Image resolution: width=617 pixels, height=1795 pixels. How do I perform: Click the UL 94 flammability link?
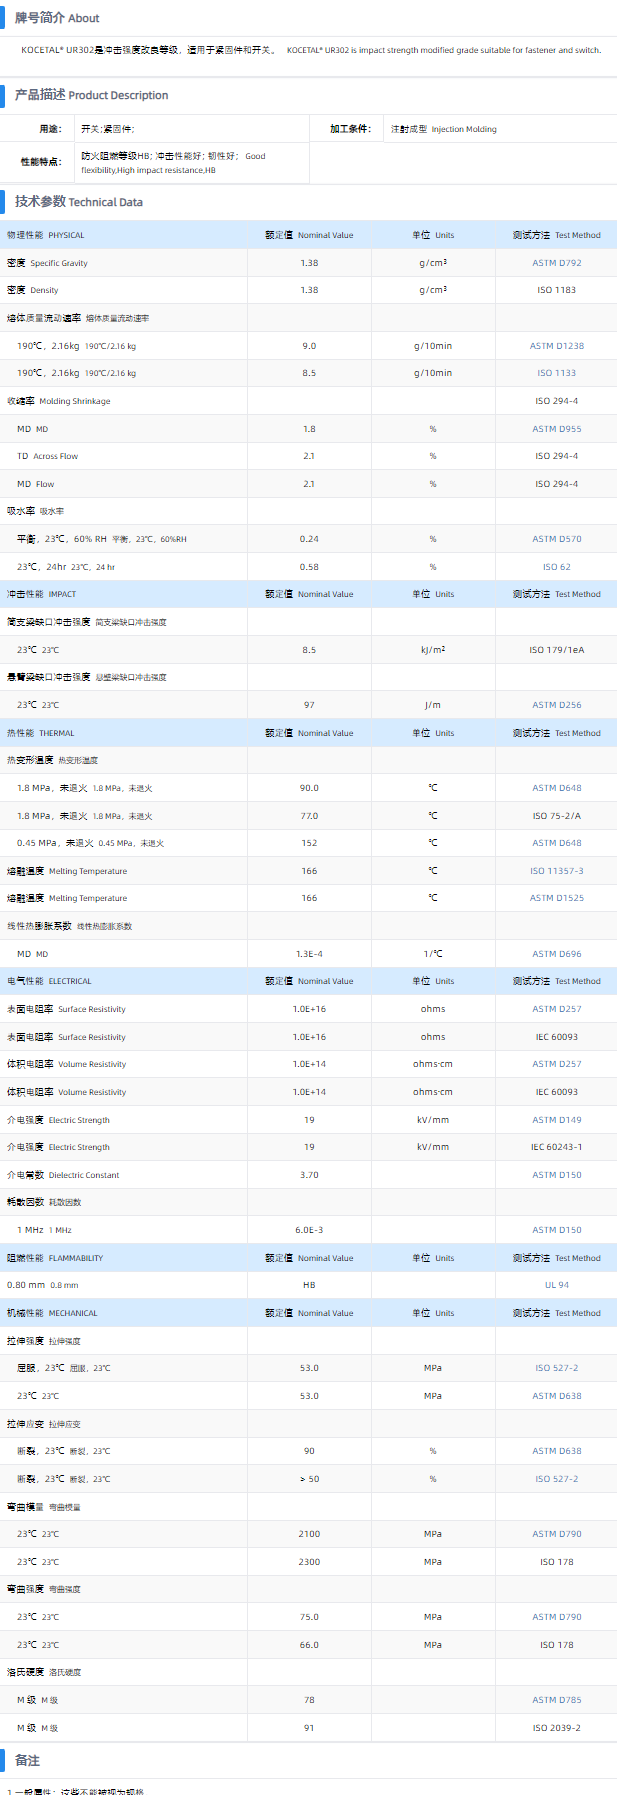point(556,1285)
